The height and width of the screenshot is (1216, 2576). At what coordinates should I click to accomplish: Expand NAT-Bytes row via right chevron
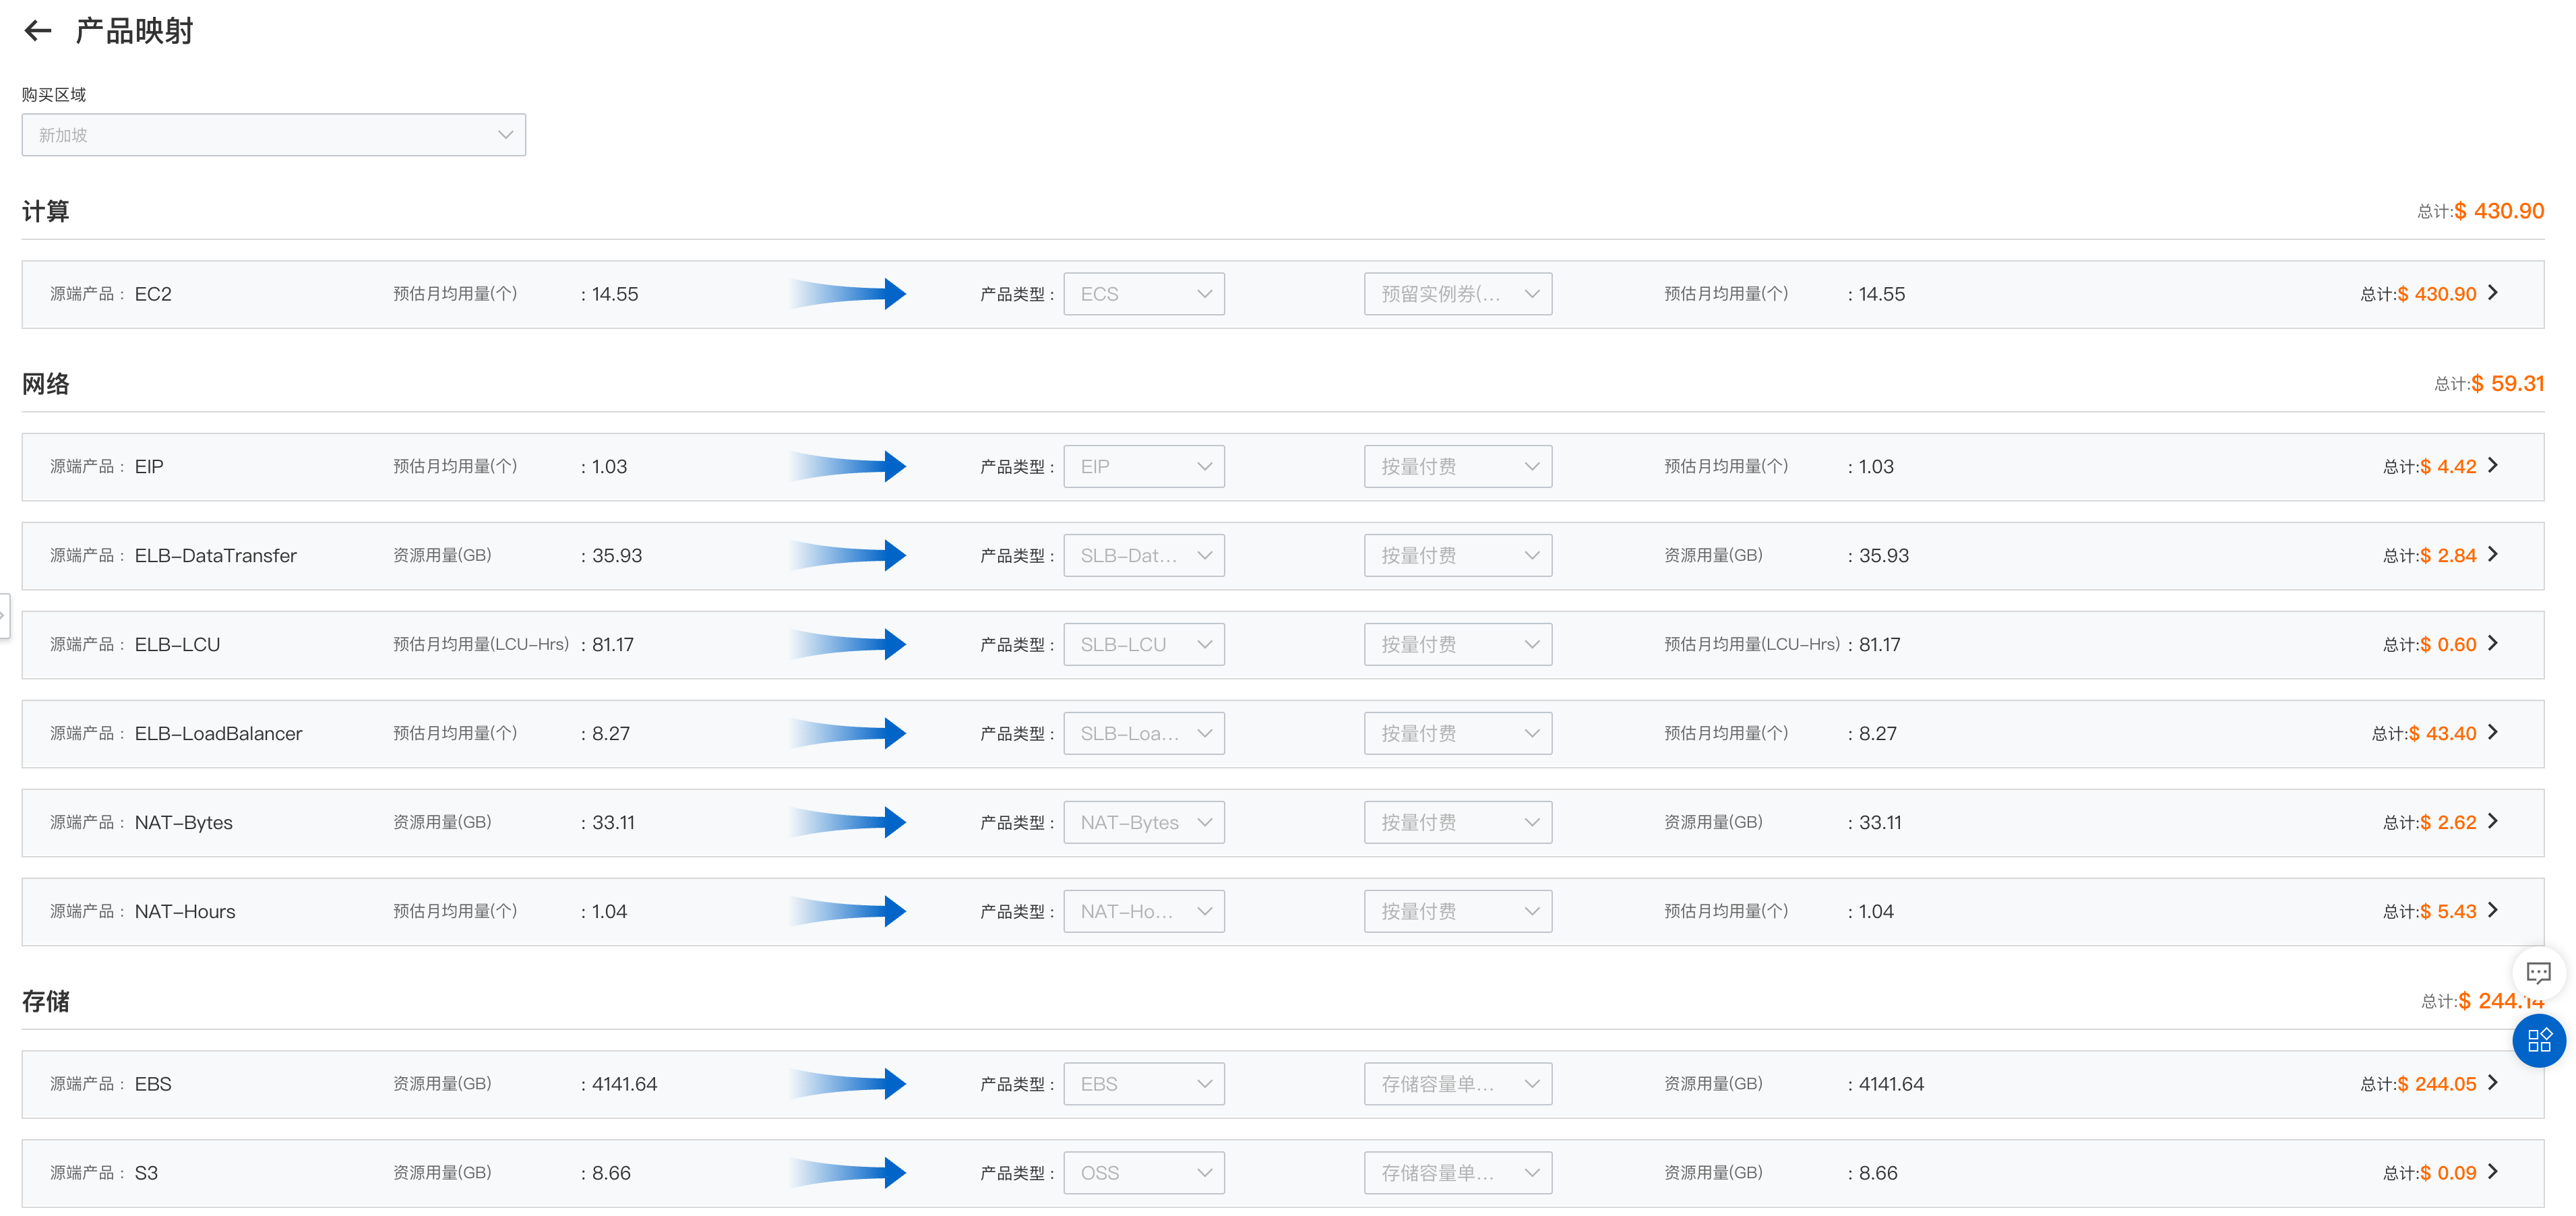click(2494, 822)
